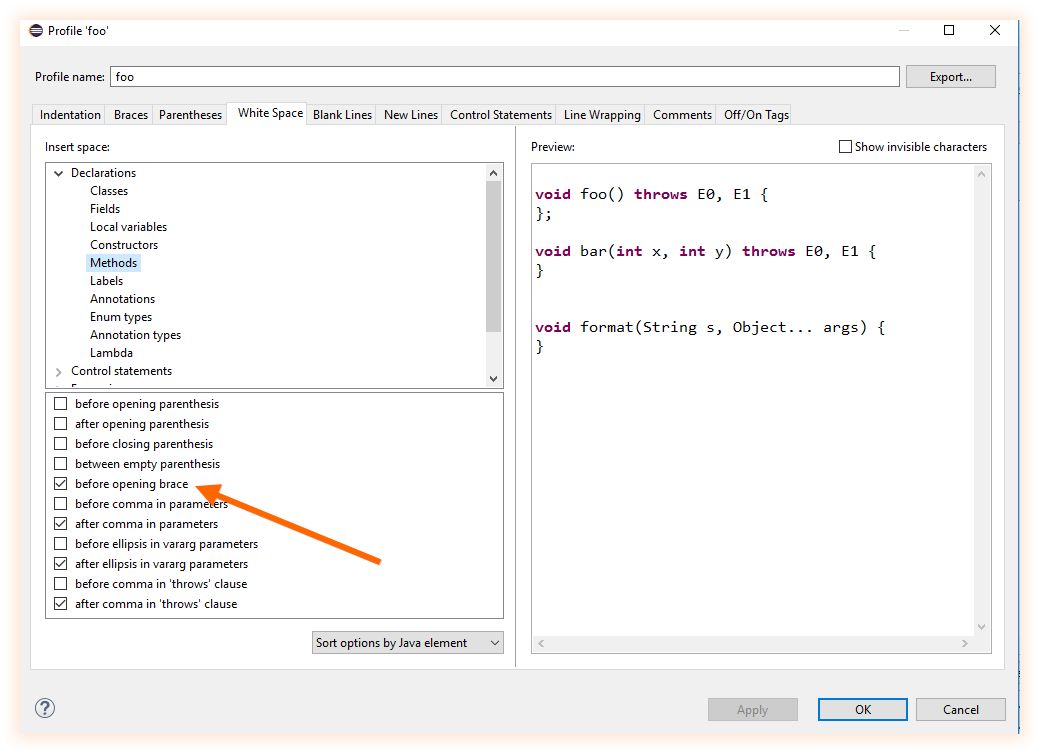Go to New Lines tab
Viewport: 1040px width, 754px height.
pos(411,115)
